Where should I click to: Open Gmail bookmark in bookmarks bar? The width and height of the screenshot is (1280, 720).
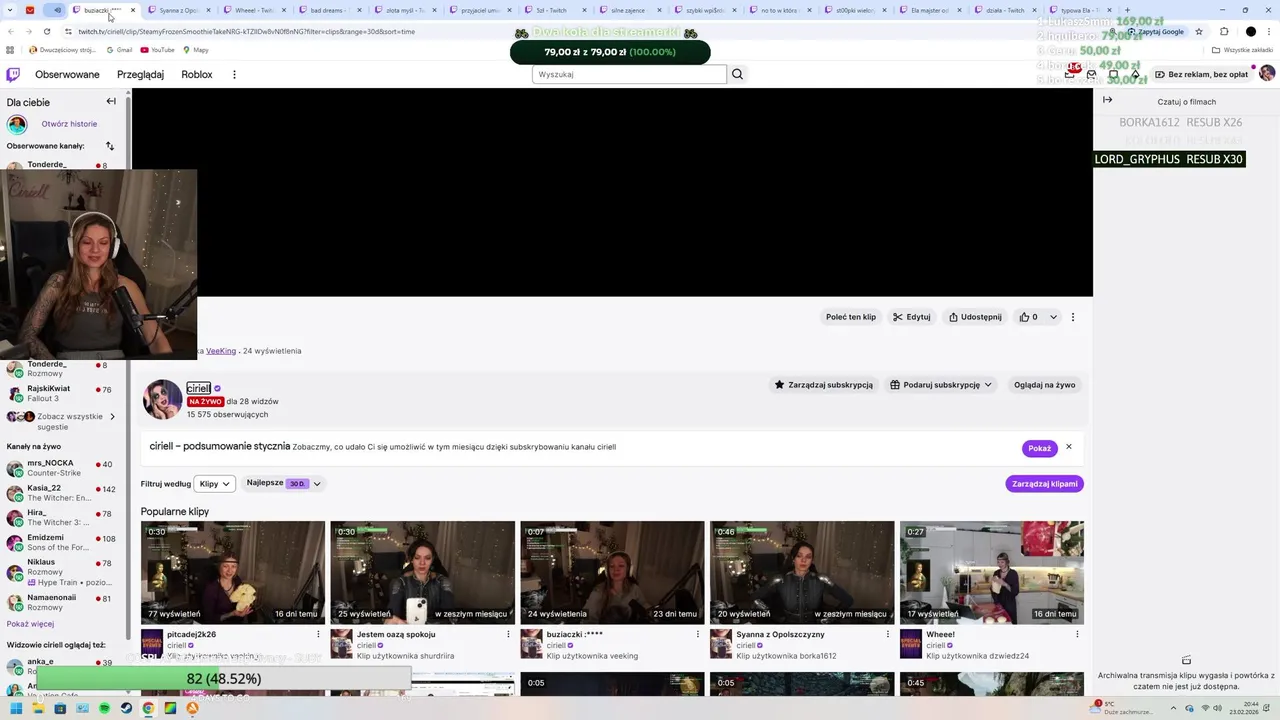tap(119, 50)
